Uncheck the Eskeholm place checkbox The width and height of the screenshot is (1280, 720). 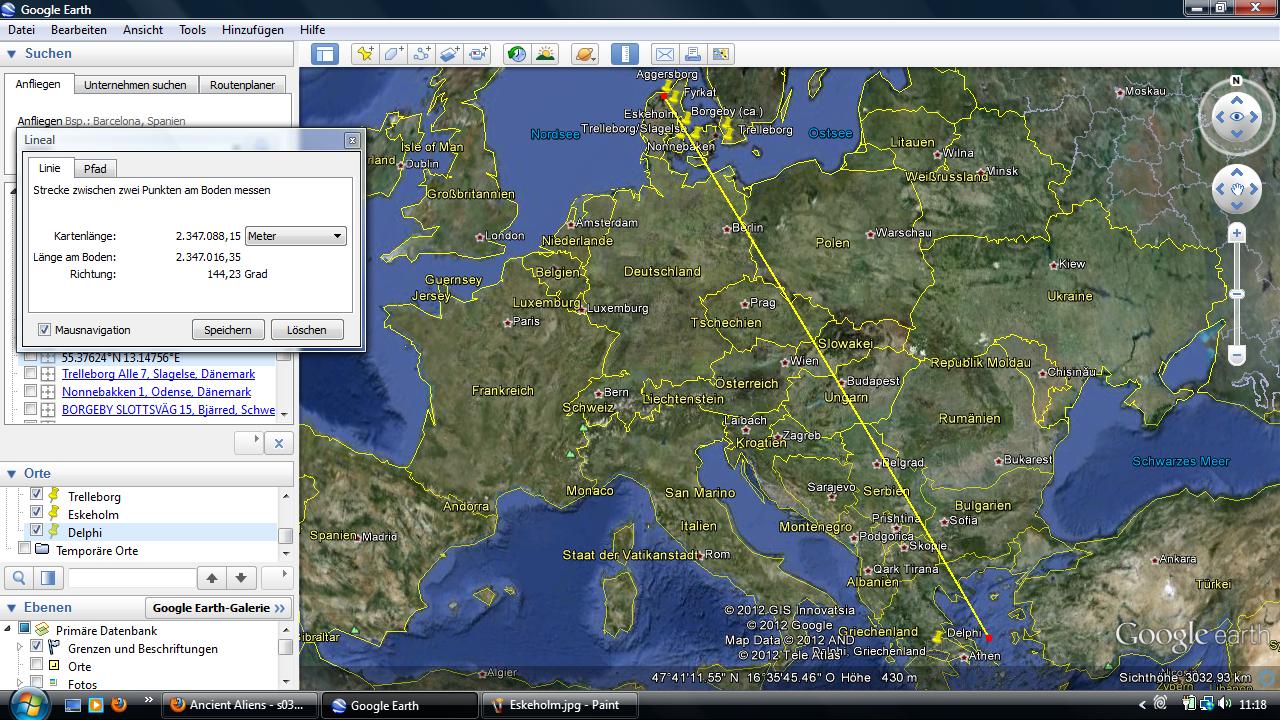click(x=37, y=513)
